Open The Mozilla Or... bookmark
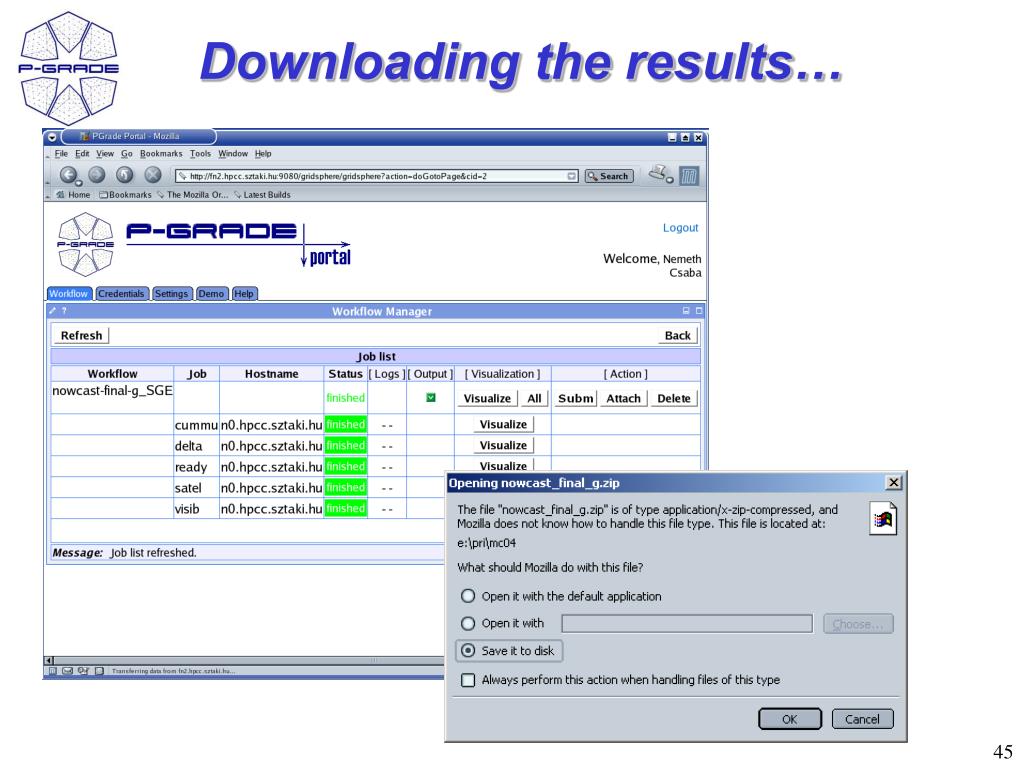 point(193,195)
